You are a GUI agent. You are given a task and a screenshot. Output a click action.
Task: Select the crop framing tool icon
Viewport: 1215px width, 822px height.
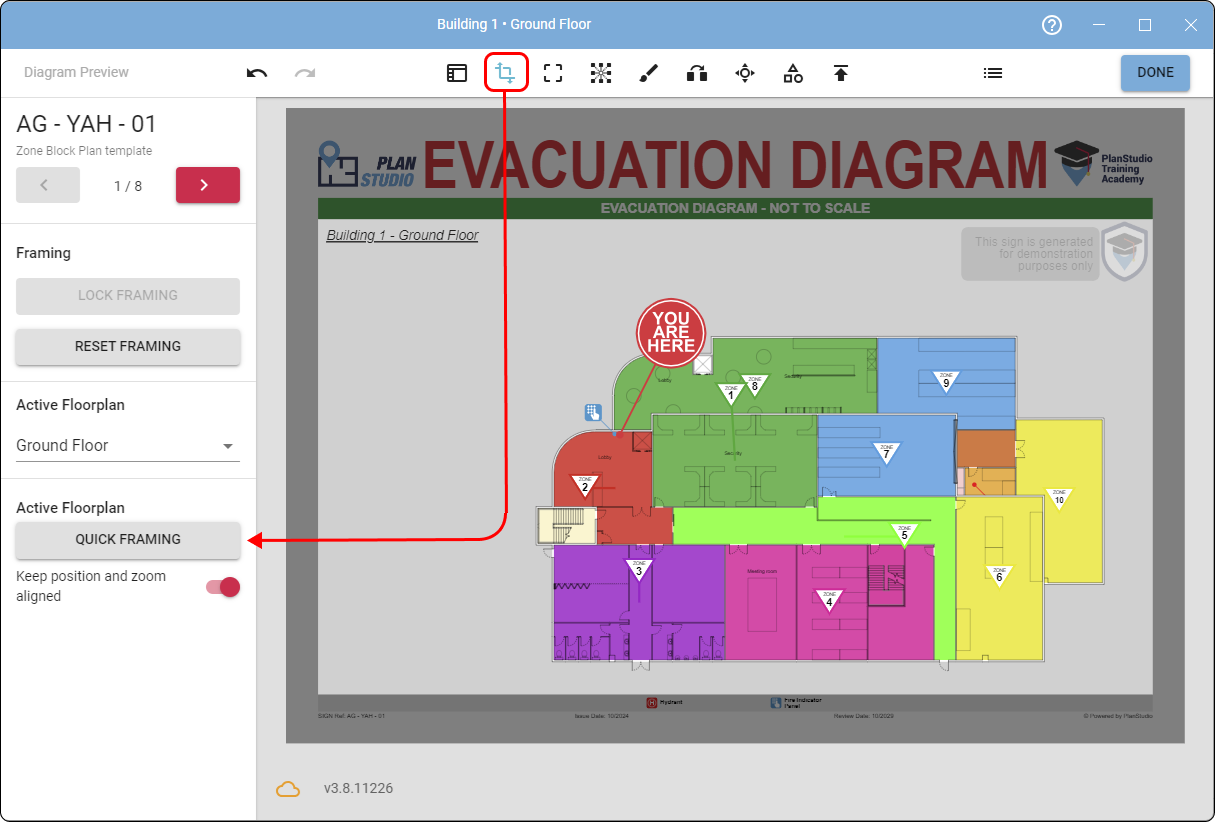coord(505,73)
